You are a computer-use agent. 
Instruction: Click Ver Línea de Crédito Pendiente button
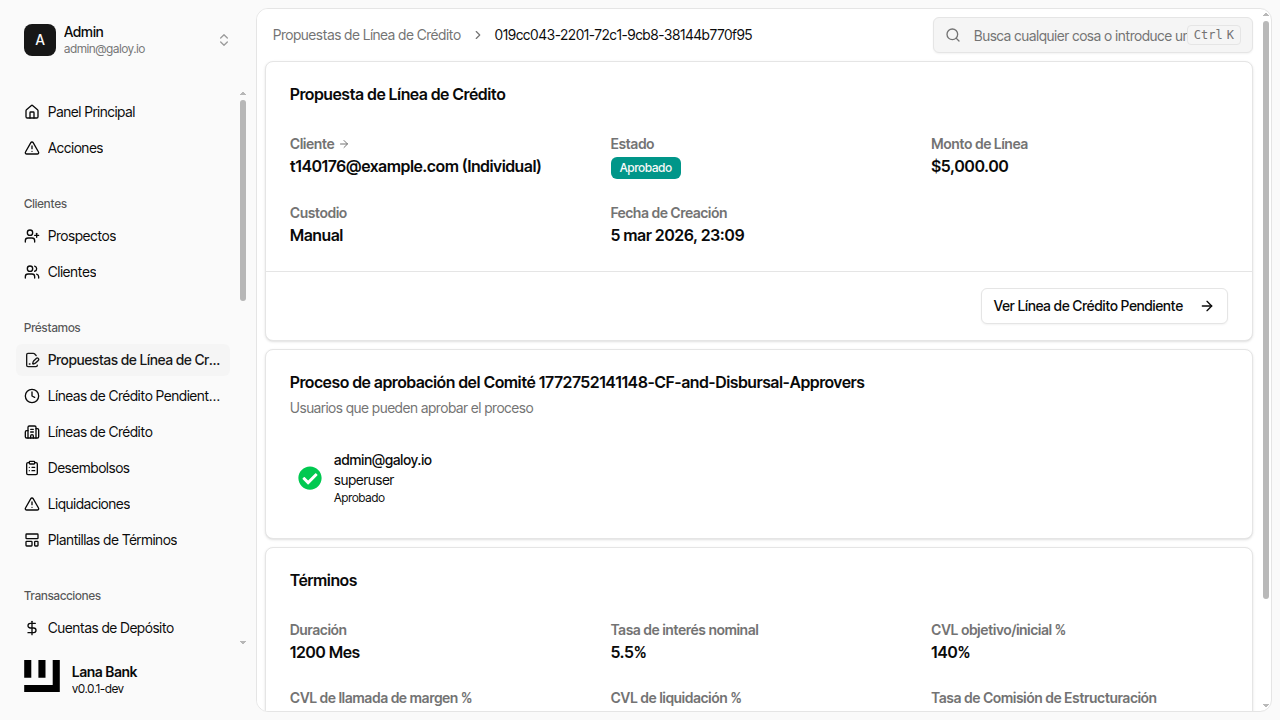pyautogui.click(x=1103, y=306)
